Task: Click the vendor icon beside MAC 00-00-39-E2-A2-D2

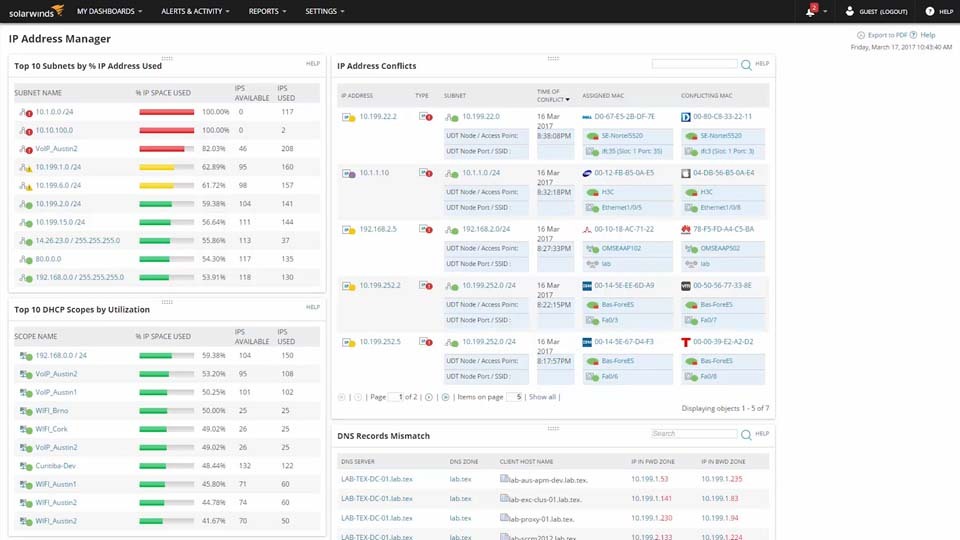Action: click(686, 342)
